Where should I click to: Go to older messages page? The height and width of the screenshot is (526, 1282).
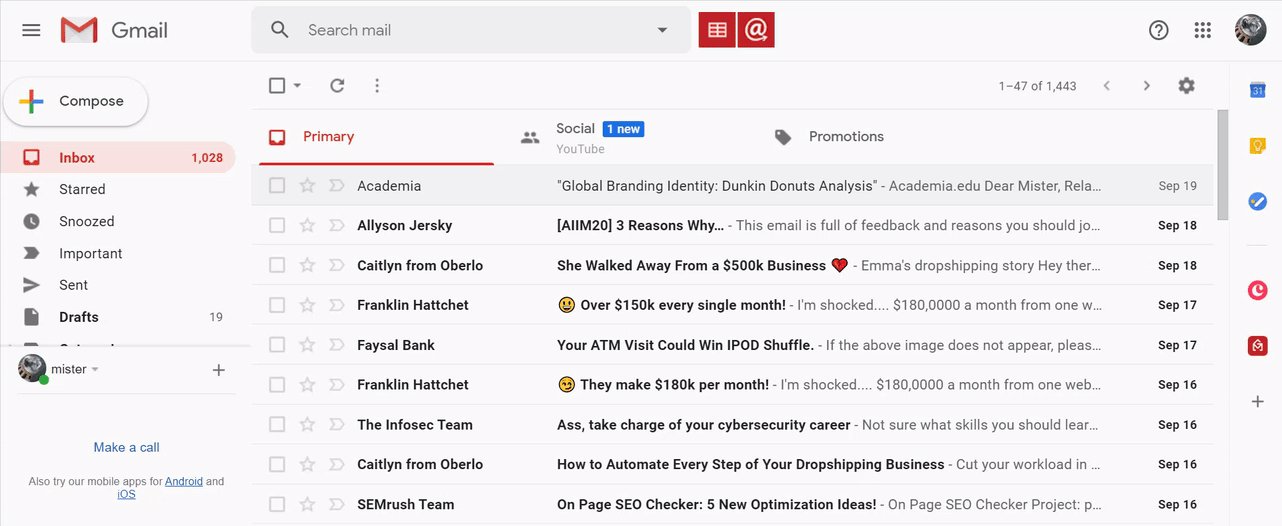(1147, 86)
